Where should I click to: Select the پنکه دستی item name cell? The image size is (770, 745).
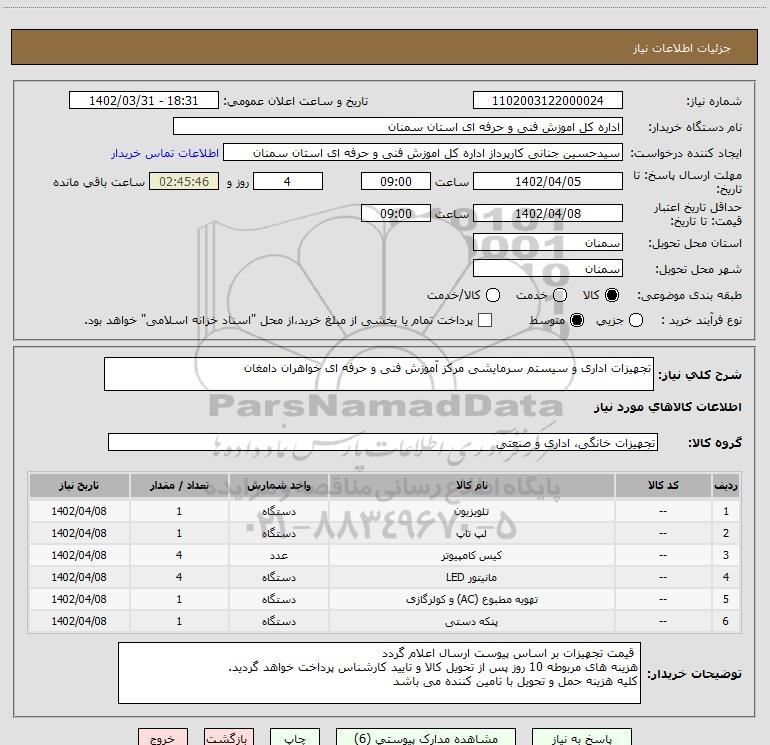click(x=471, y=622)
